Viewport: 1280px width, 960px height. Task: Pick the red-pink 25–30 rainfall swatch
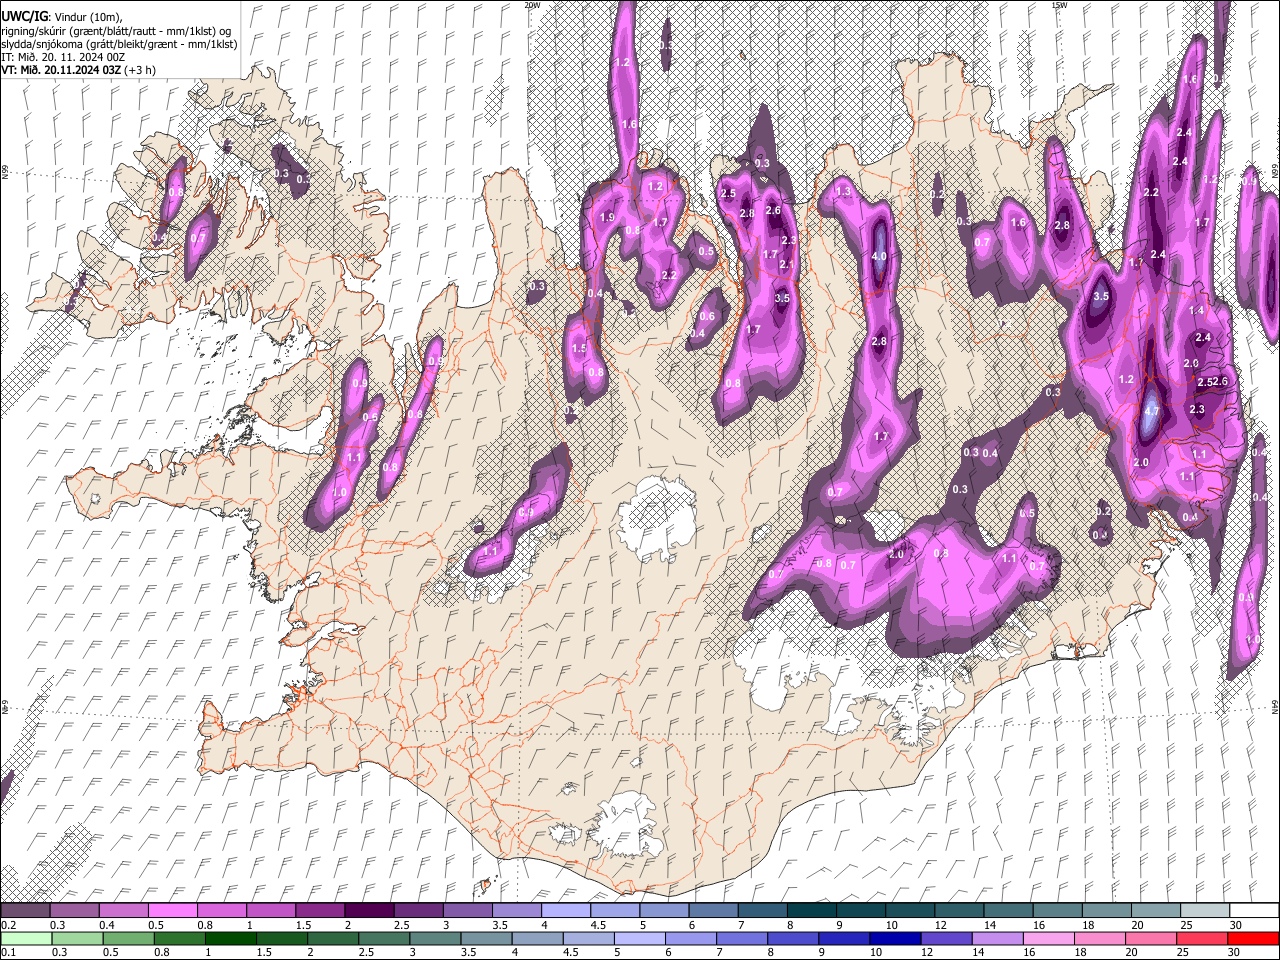[x=1202, y=938]
